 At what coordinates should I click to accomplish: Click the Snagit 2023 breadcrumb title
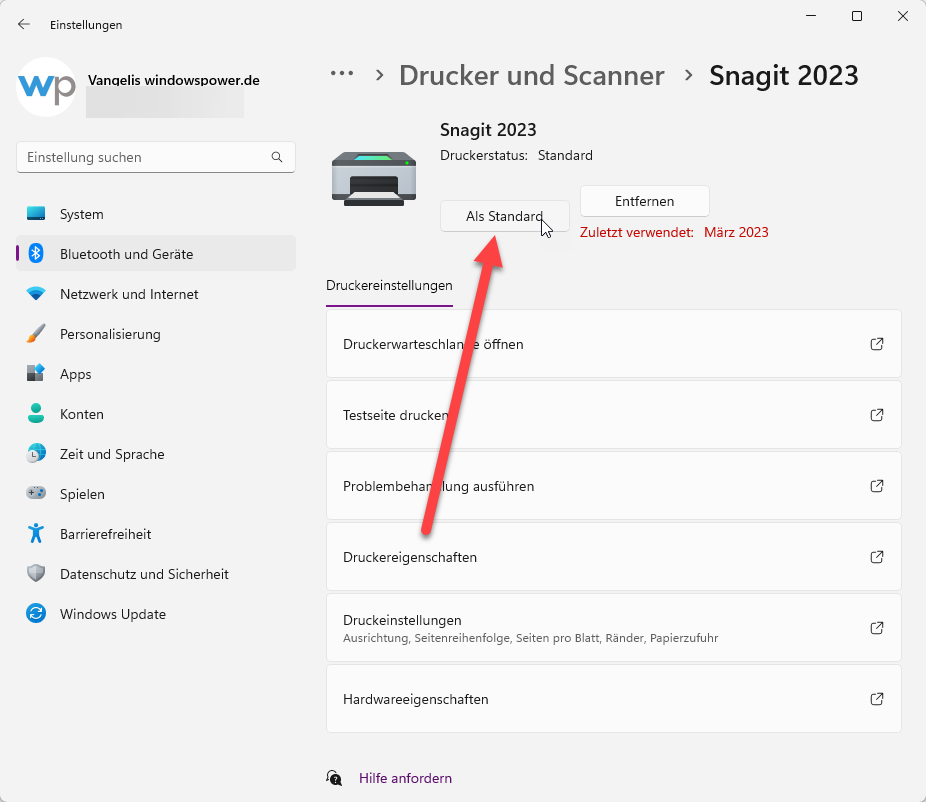pos(784,76)
